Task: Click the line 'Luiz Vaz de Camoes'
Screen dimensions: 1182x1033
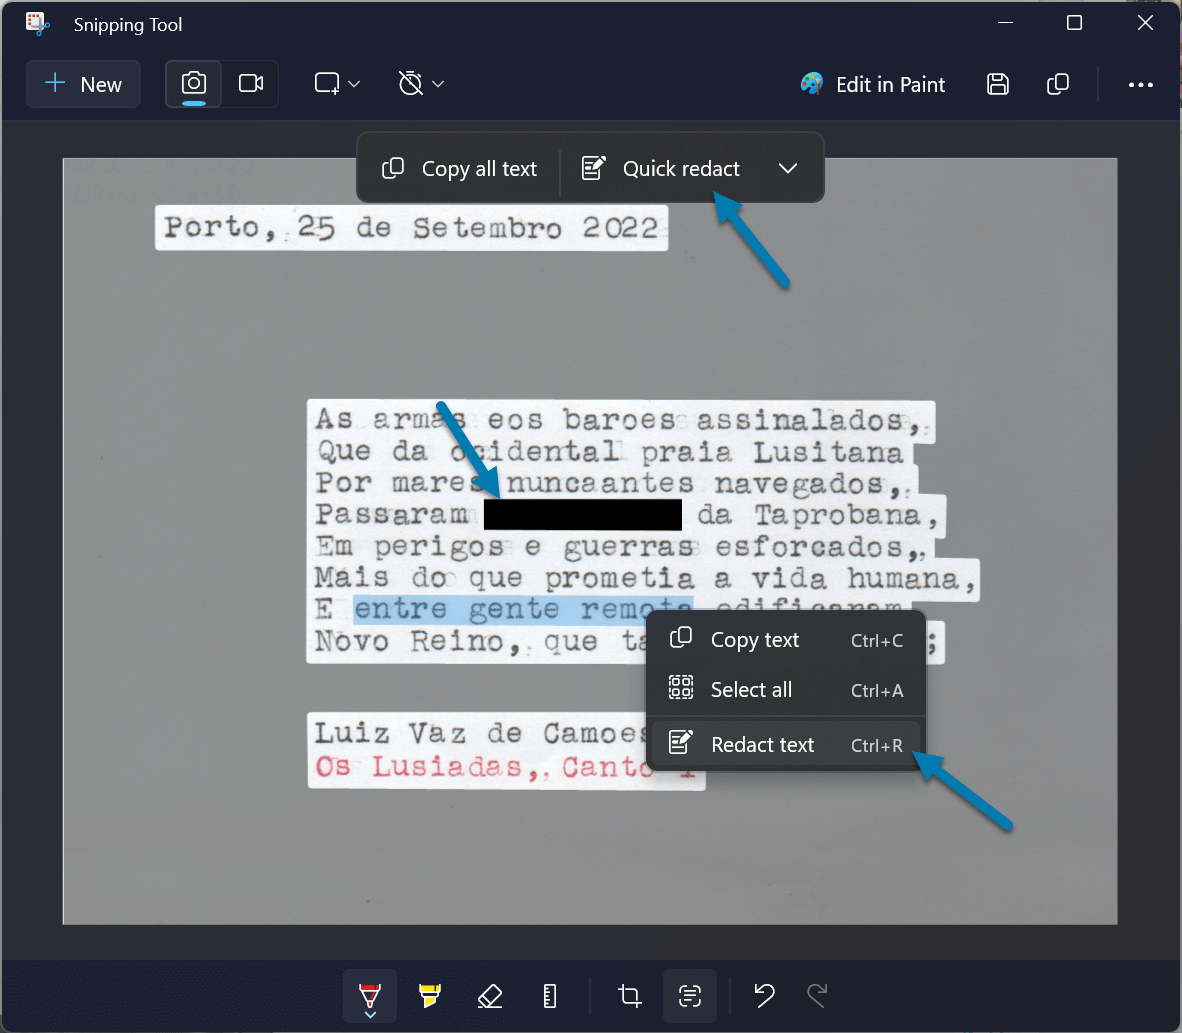Action: coord(480,733)
